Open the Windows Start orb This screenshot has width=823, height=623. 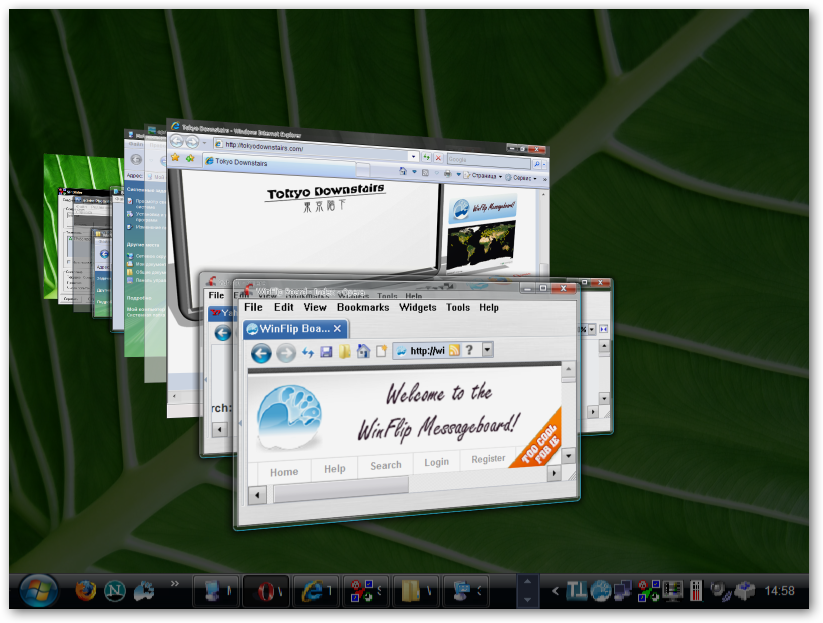38,591
